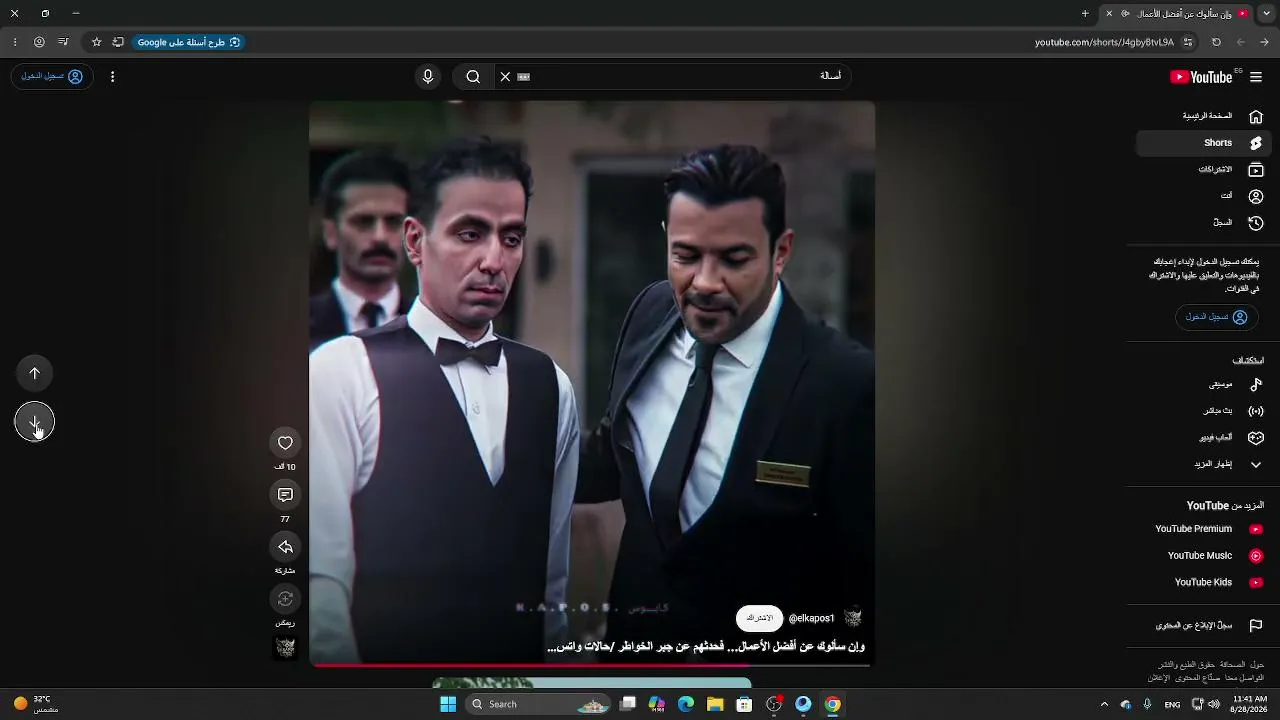Open the Chrome profile icon

pos(39,42)
